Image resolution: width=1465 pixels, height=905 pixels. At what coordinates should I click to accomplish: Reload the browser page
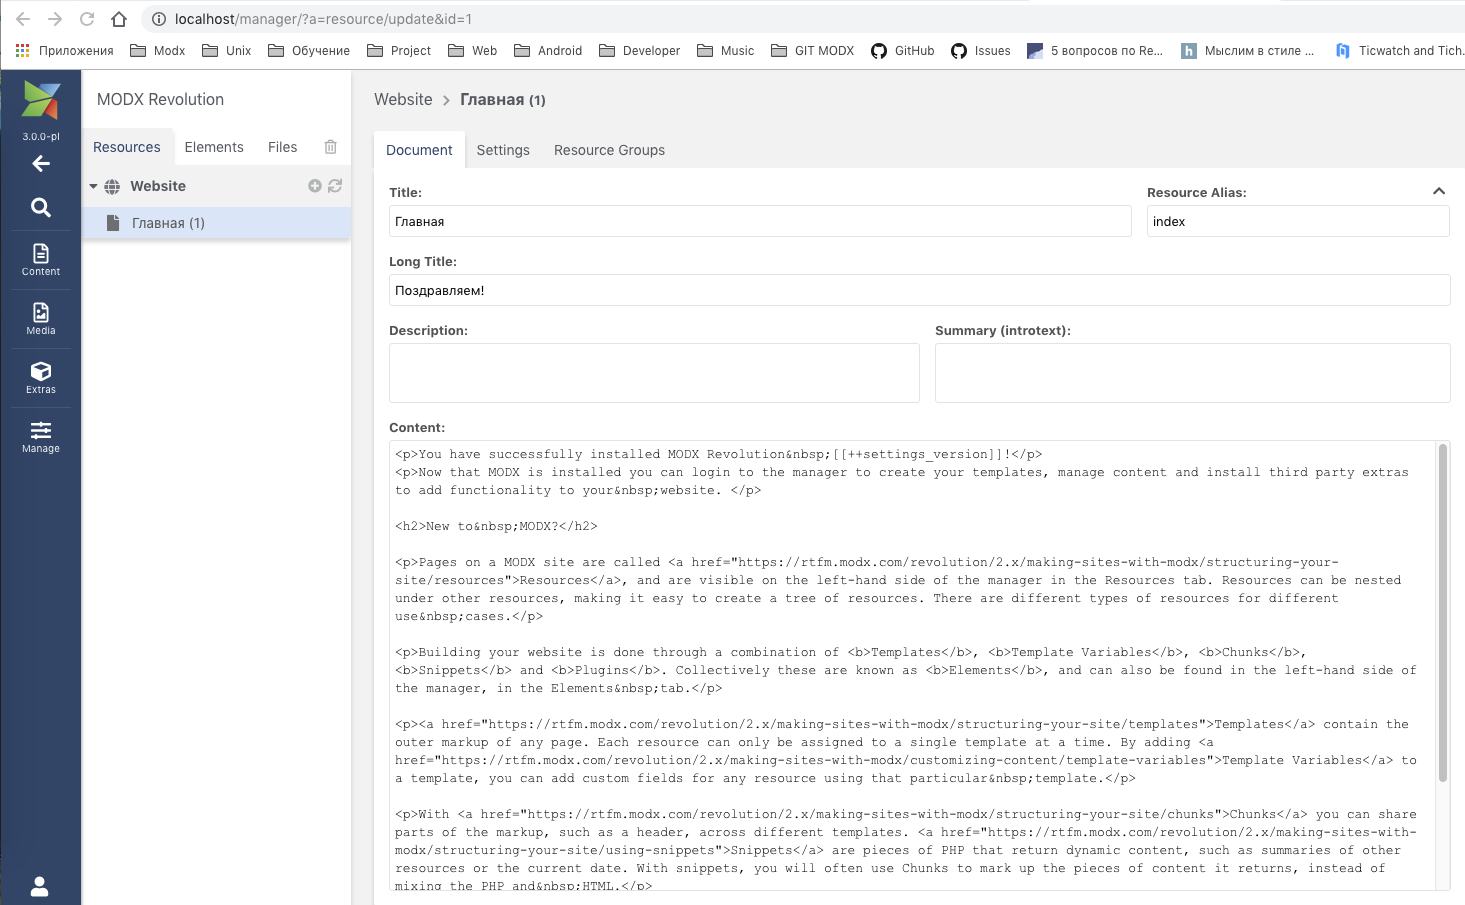click(87, 19)
